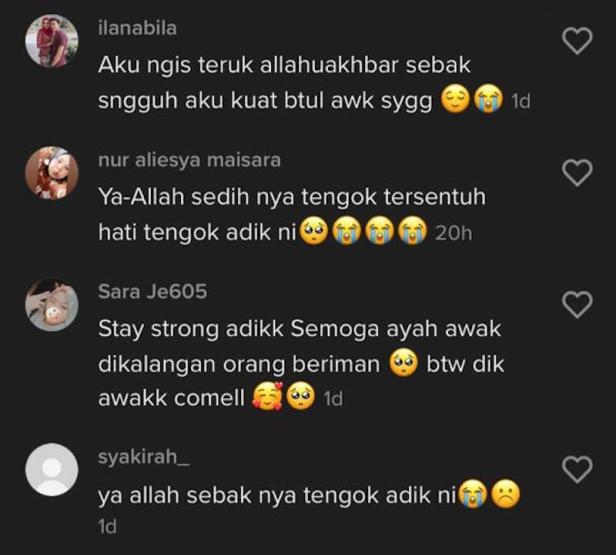Screen dimensions: 616x555
Task: Tap the 1d timestamp under syakirah_'s comment
Action: pyautogui.click(x=107, y=527)
